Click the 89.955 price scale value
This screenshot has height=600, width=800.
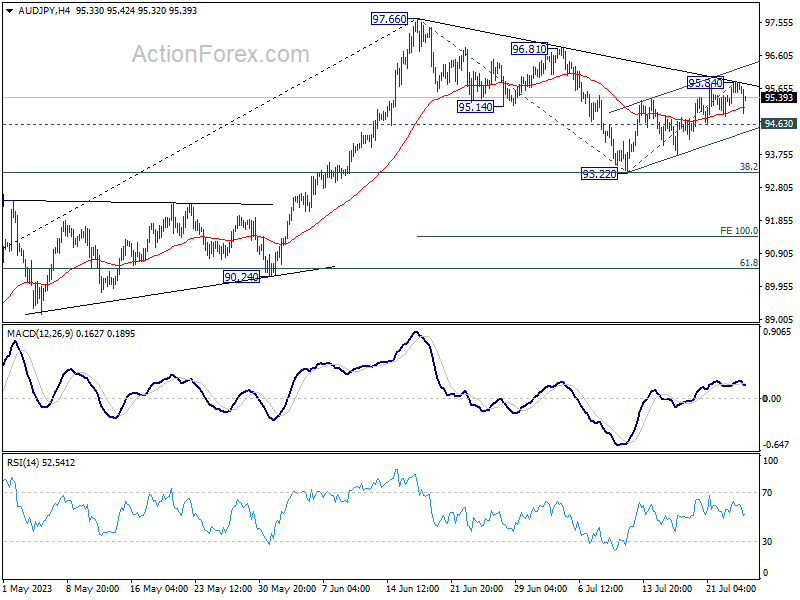coord(779,287)
